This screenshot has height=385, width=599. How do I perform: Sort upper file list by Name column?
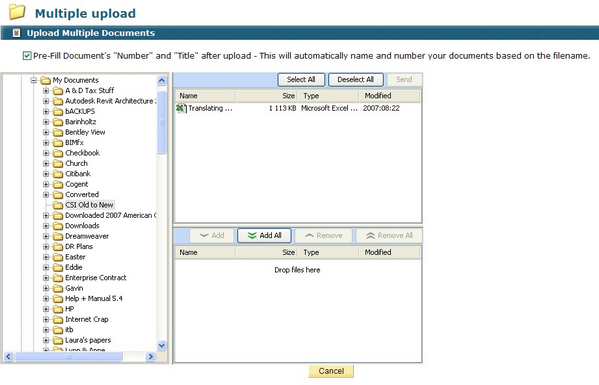[205, 96]
